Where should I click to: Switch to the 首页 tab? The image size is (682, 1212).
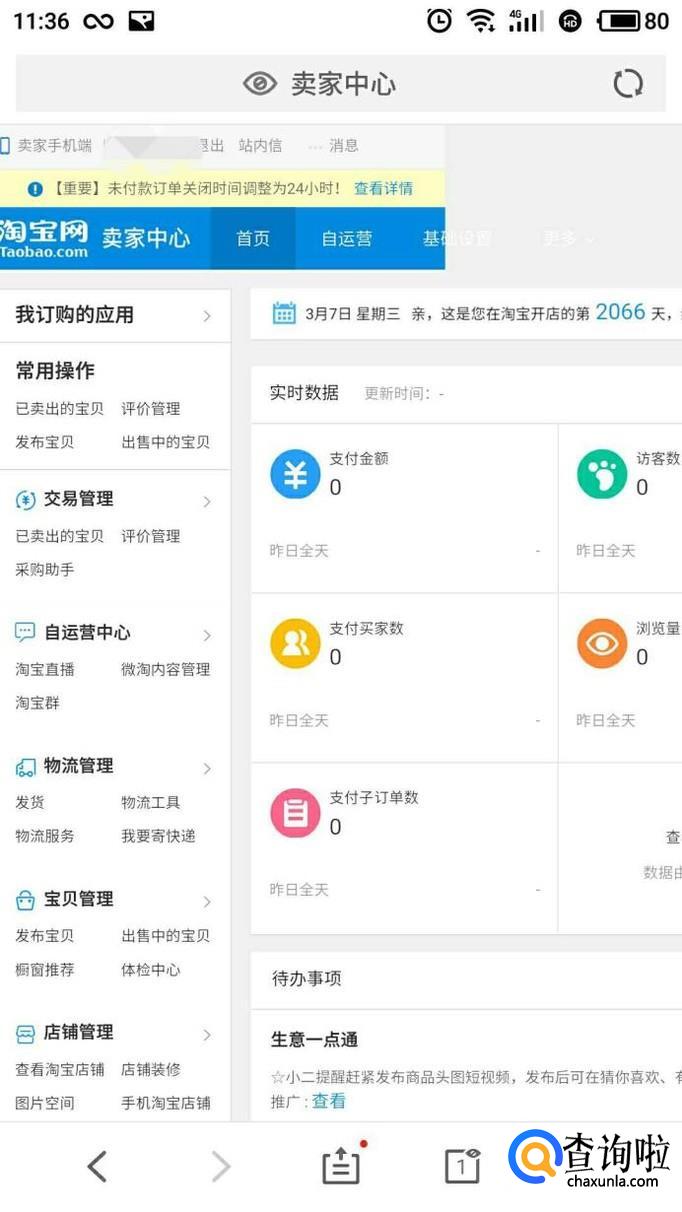253,239
